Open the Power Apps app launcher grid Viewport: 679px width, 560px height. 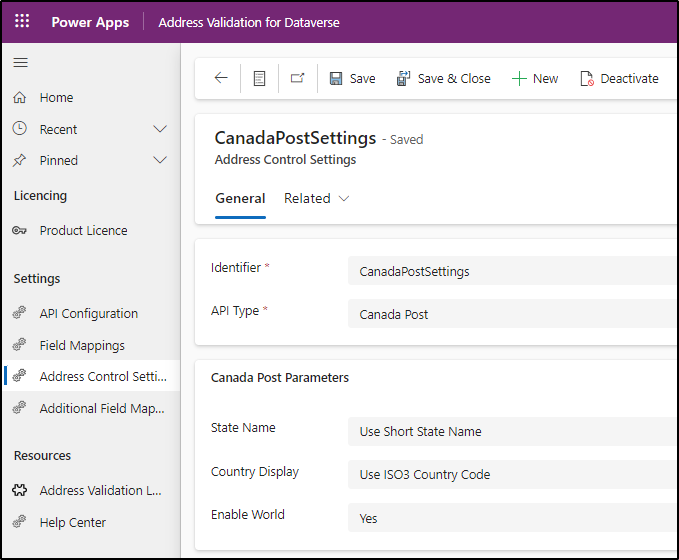point(22,21)
